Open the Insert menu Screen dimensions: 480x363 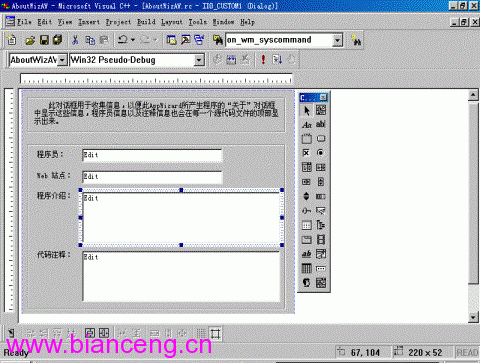[89, 22]
